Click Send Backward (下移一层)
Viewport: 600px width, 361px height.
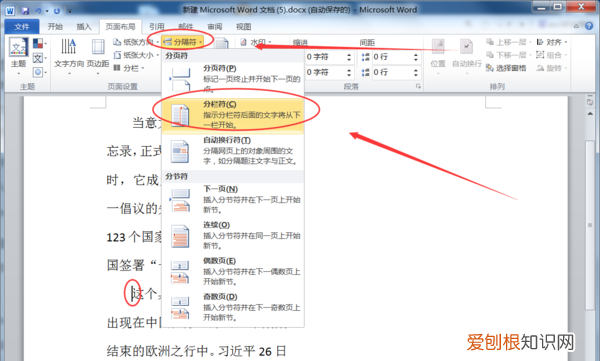coord(509,55)
